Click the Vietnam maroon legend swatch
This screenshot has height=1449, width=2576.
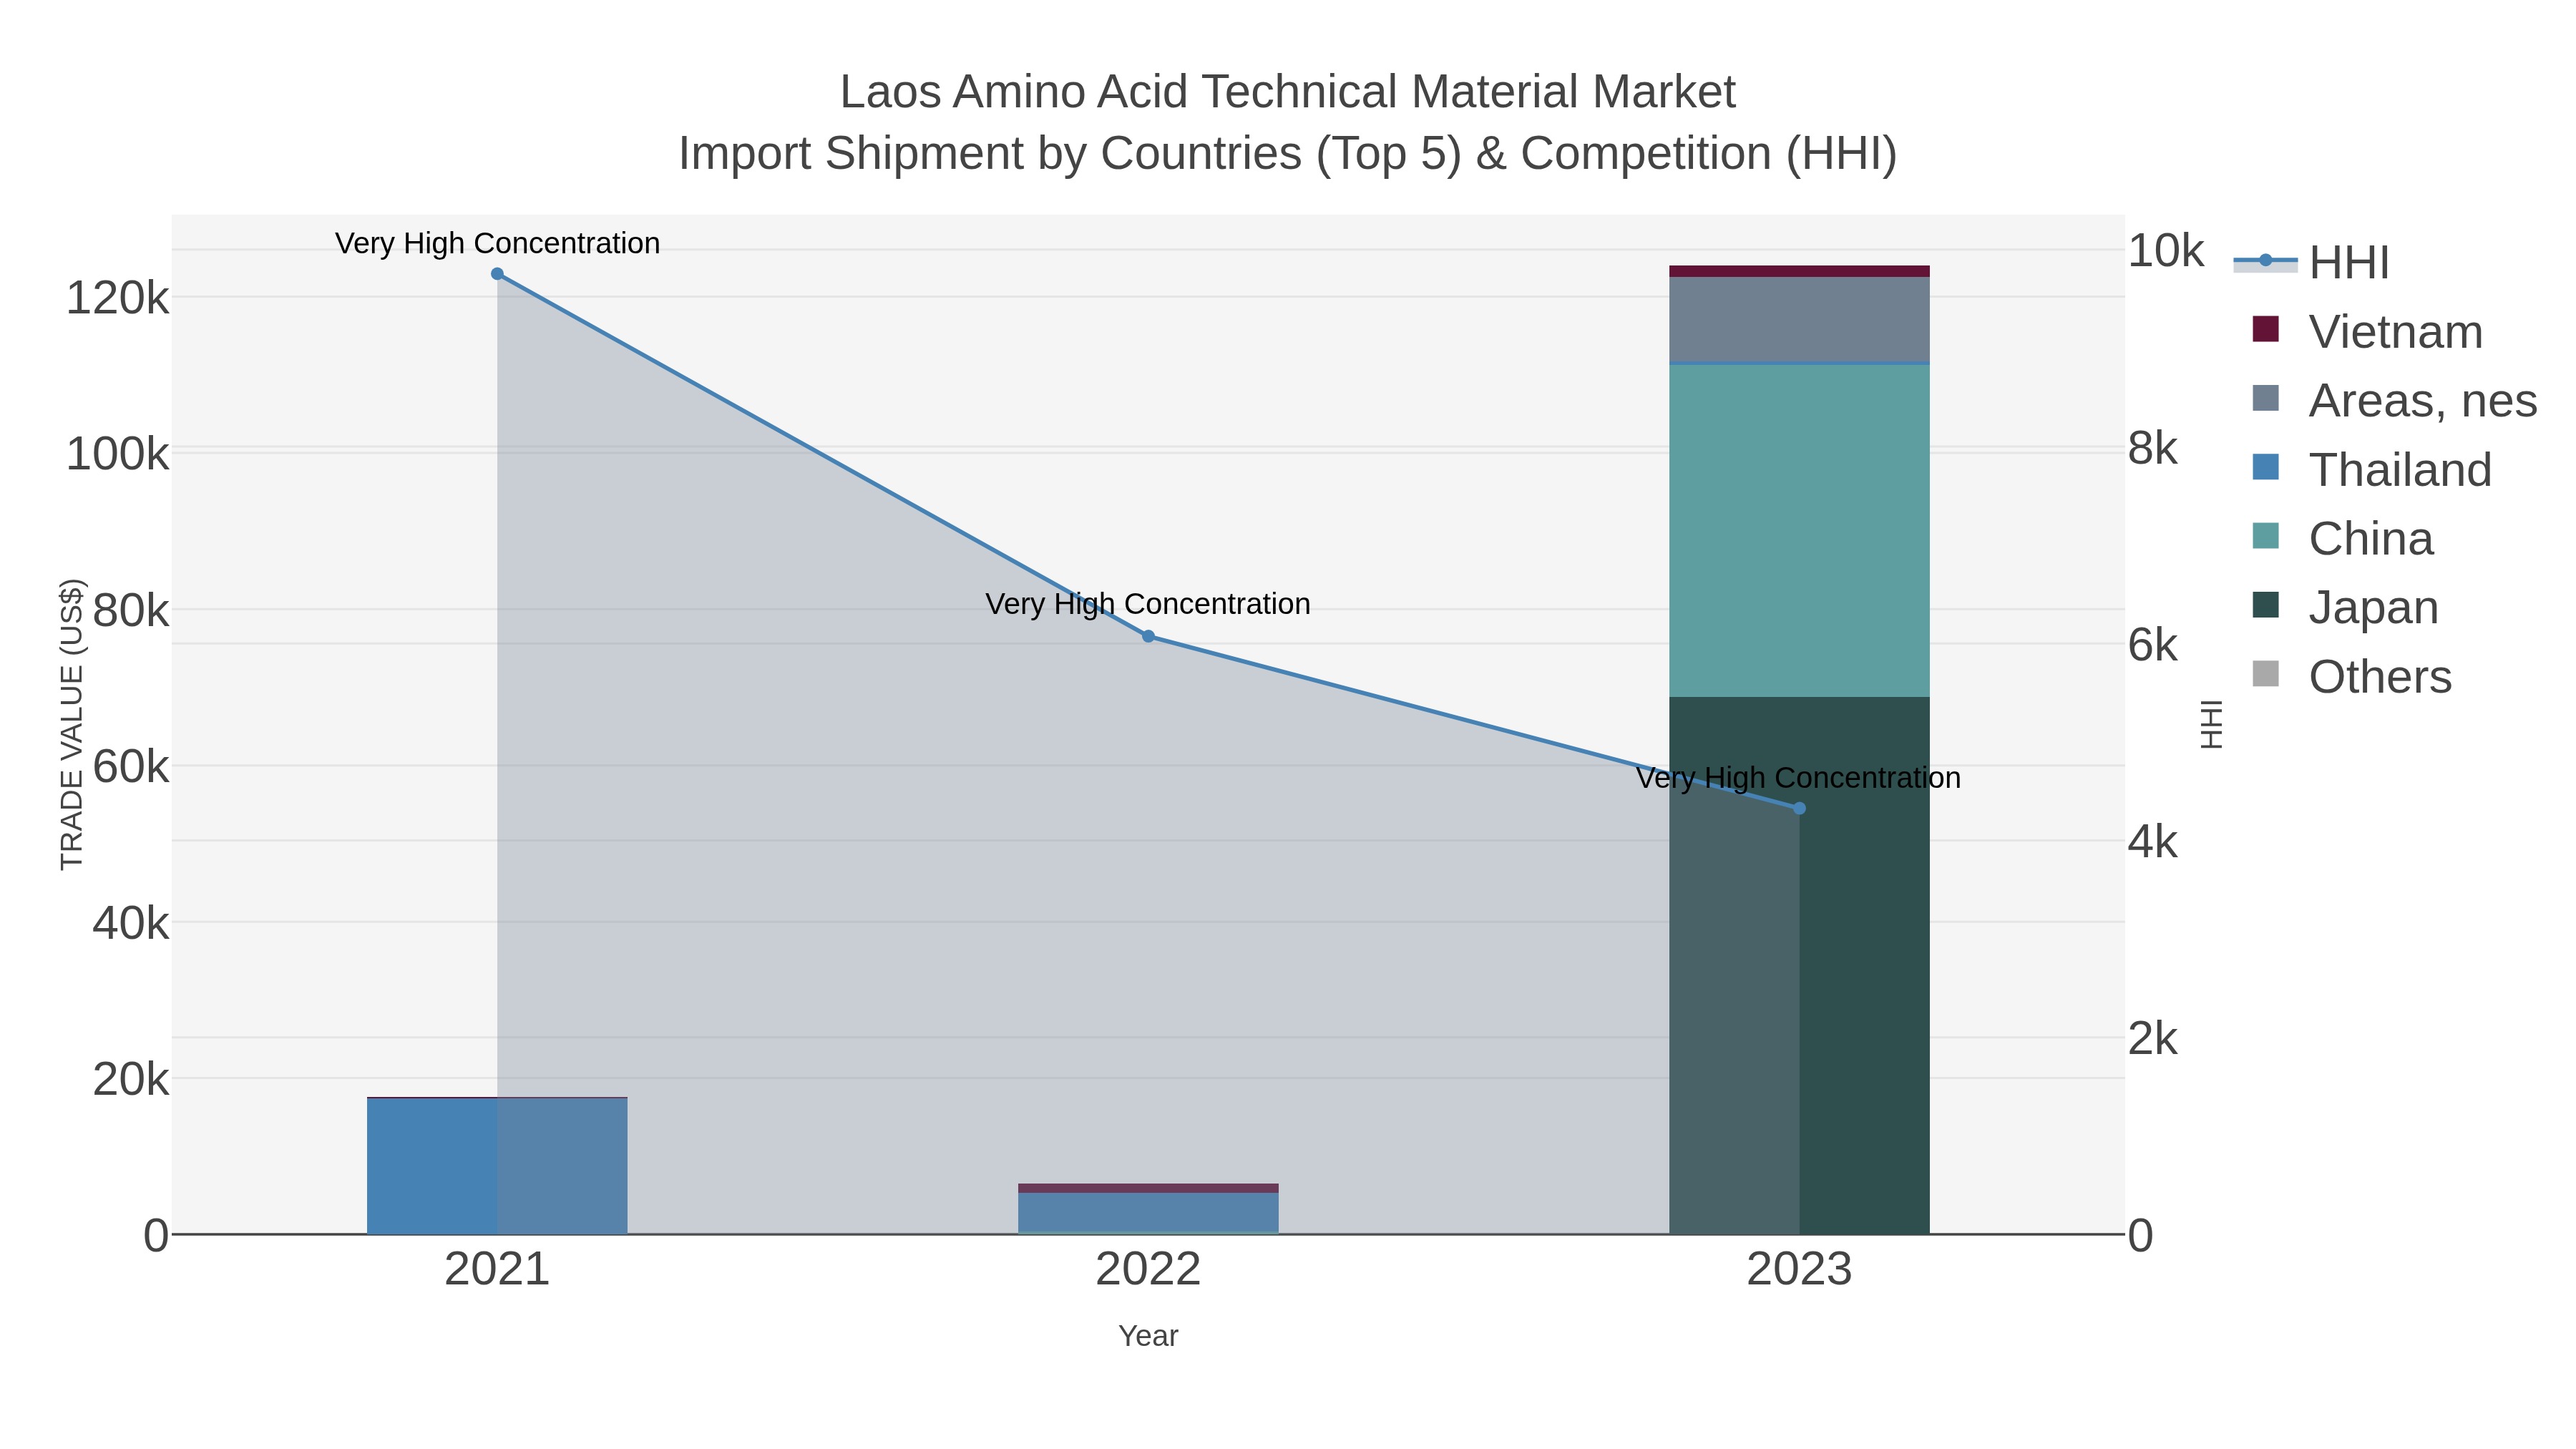click(x=2266, y=329)
